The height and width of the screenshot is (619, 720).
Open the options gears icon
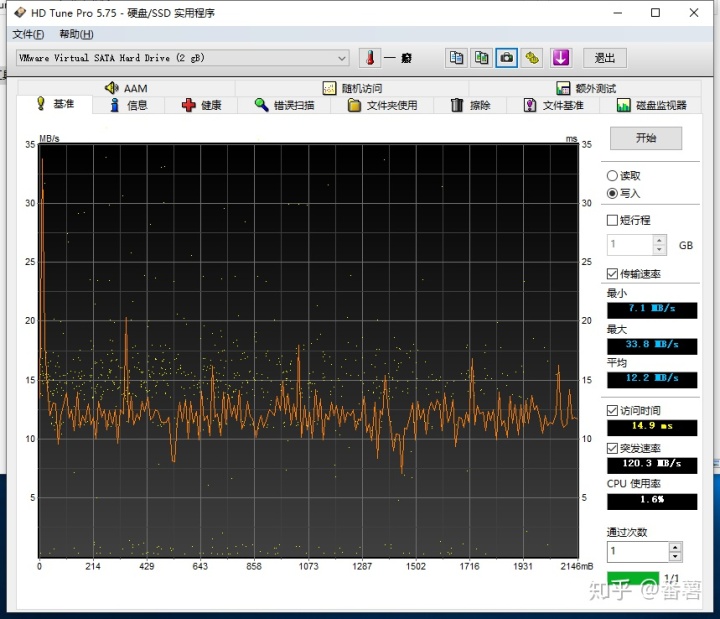(x=532, y=58)
